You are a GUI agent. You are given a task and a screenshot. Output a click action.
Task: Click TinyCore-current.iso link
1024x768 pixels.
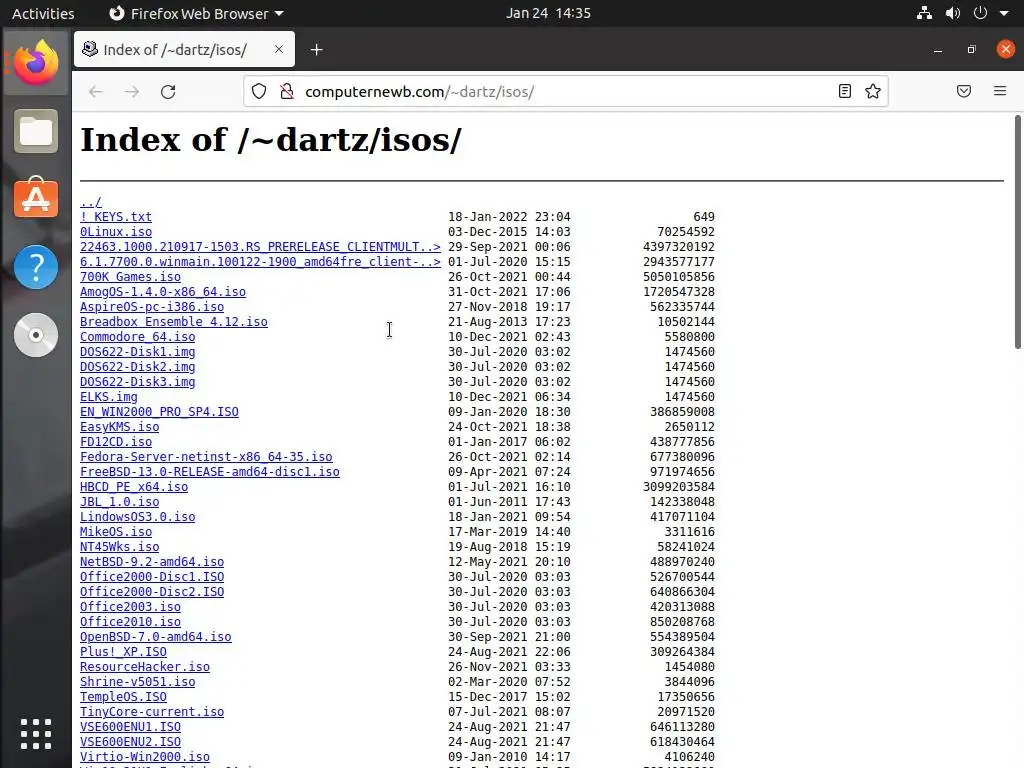(152, 712)
